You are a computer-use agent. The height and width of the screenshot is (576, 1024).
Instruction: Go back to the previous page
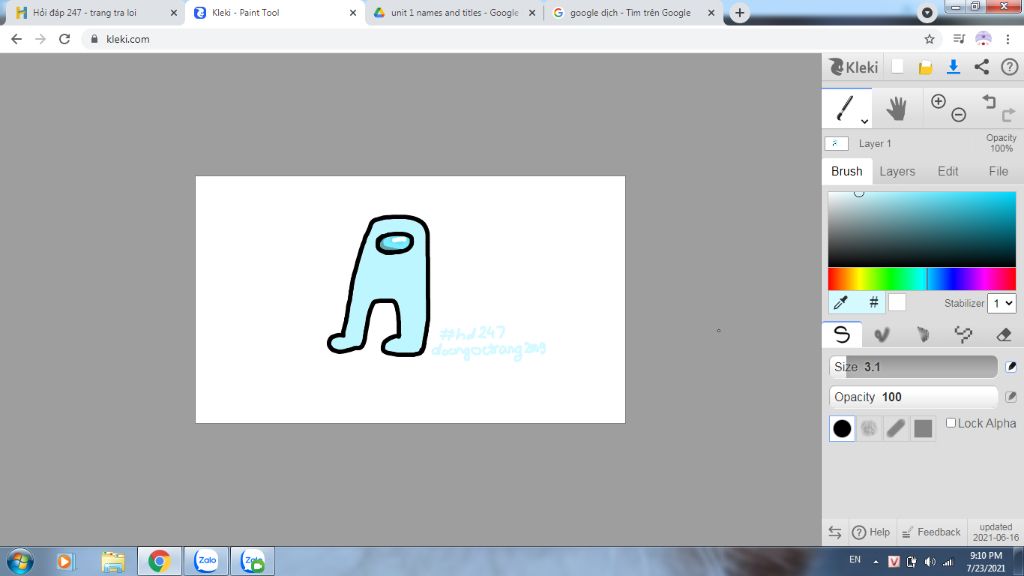tap(16, 39)
